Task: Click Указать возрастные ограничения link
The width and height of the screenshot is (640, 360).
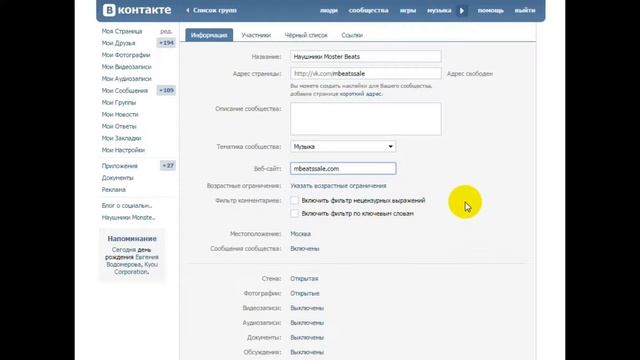Action: click(x=338, y=186)
